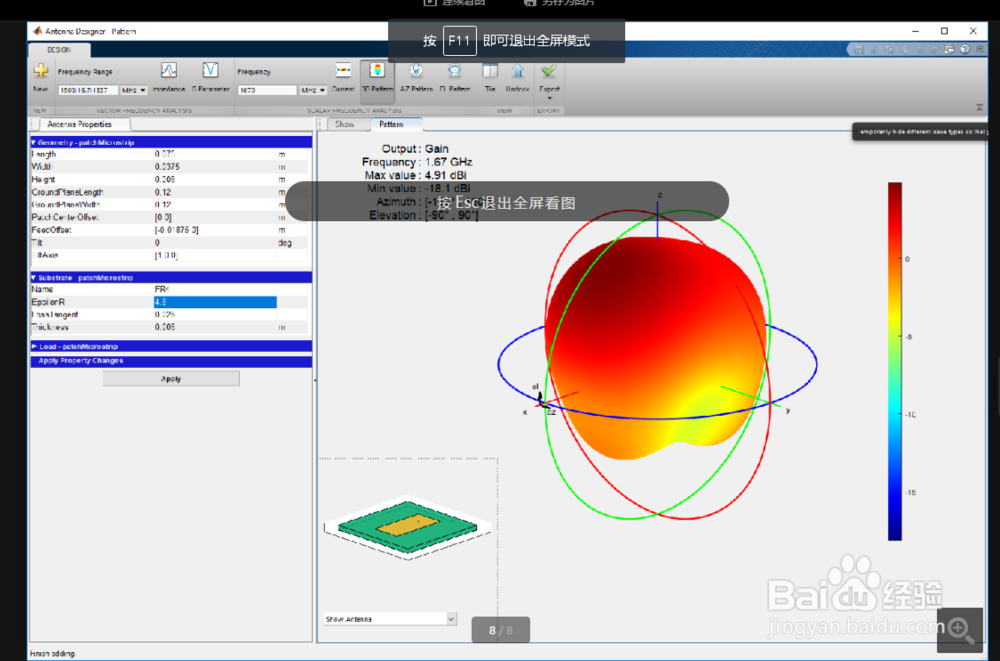
Task: Click the Tile view icon
Action: click(x=490, y=70)
